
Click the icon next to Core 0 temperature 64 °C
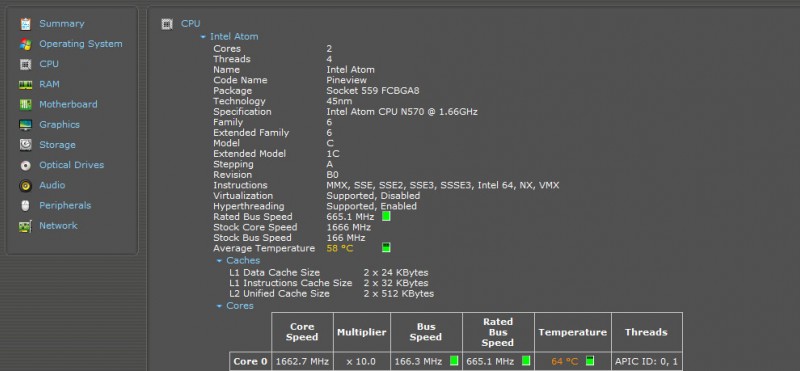(x=590, y=361)
